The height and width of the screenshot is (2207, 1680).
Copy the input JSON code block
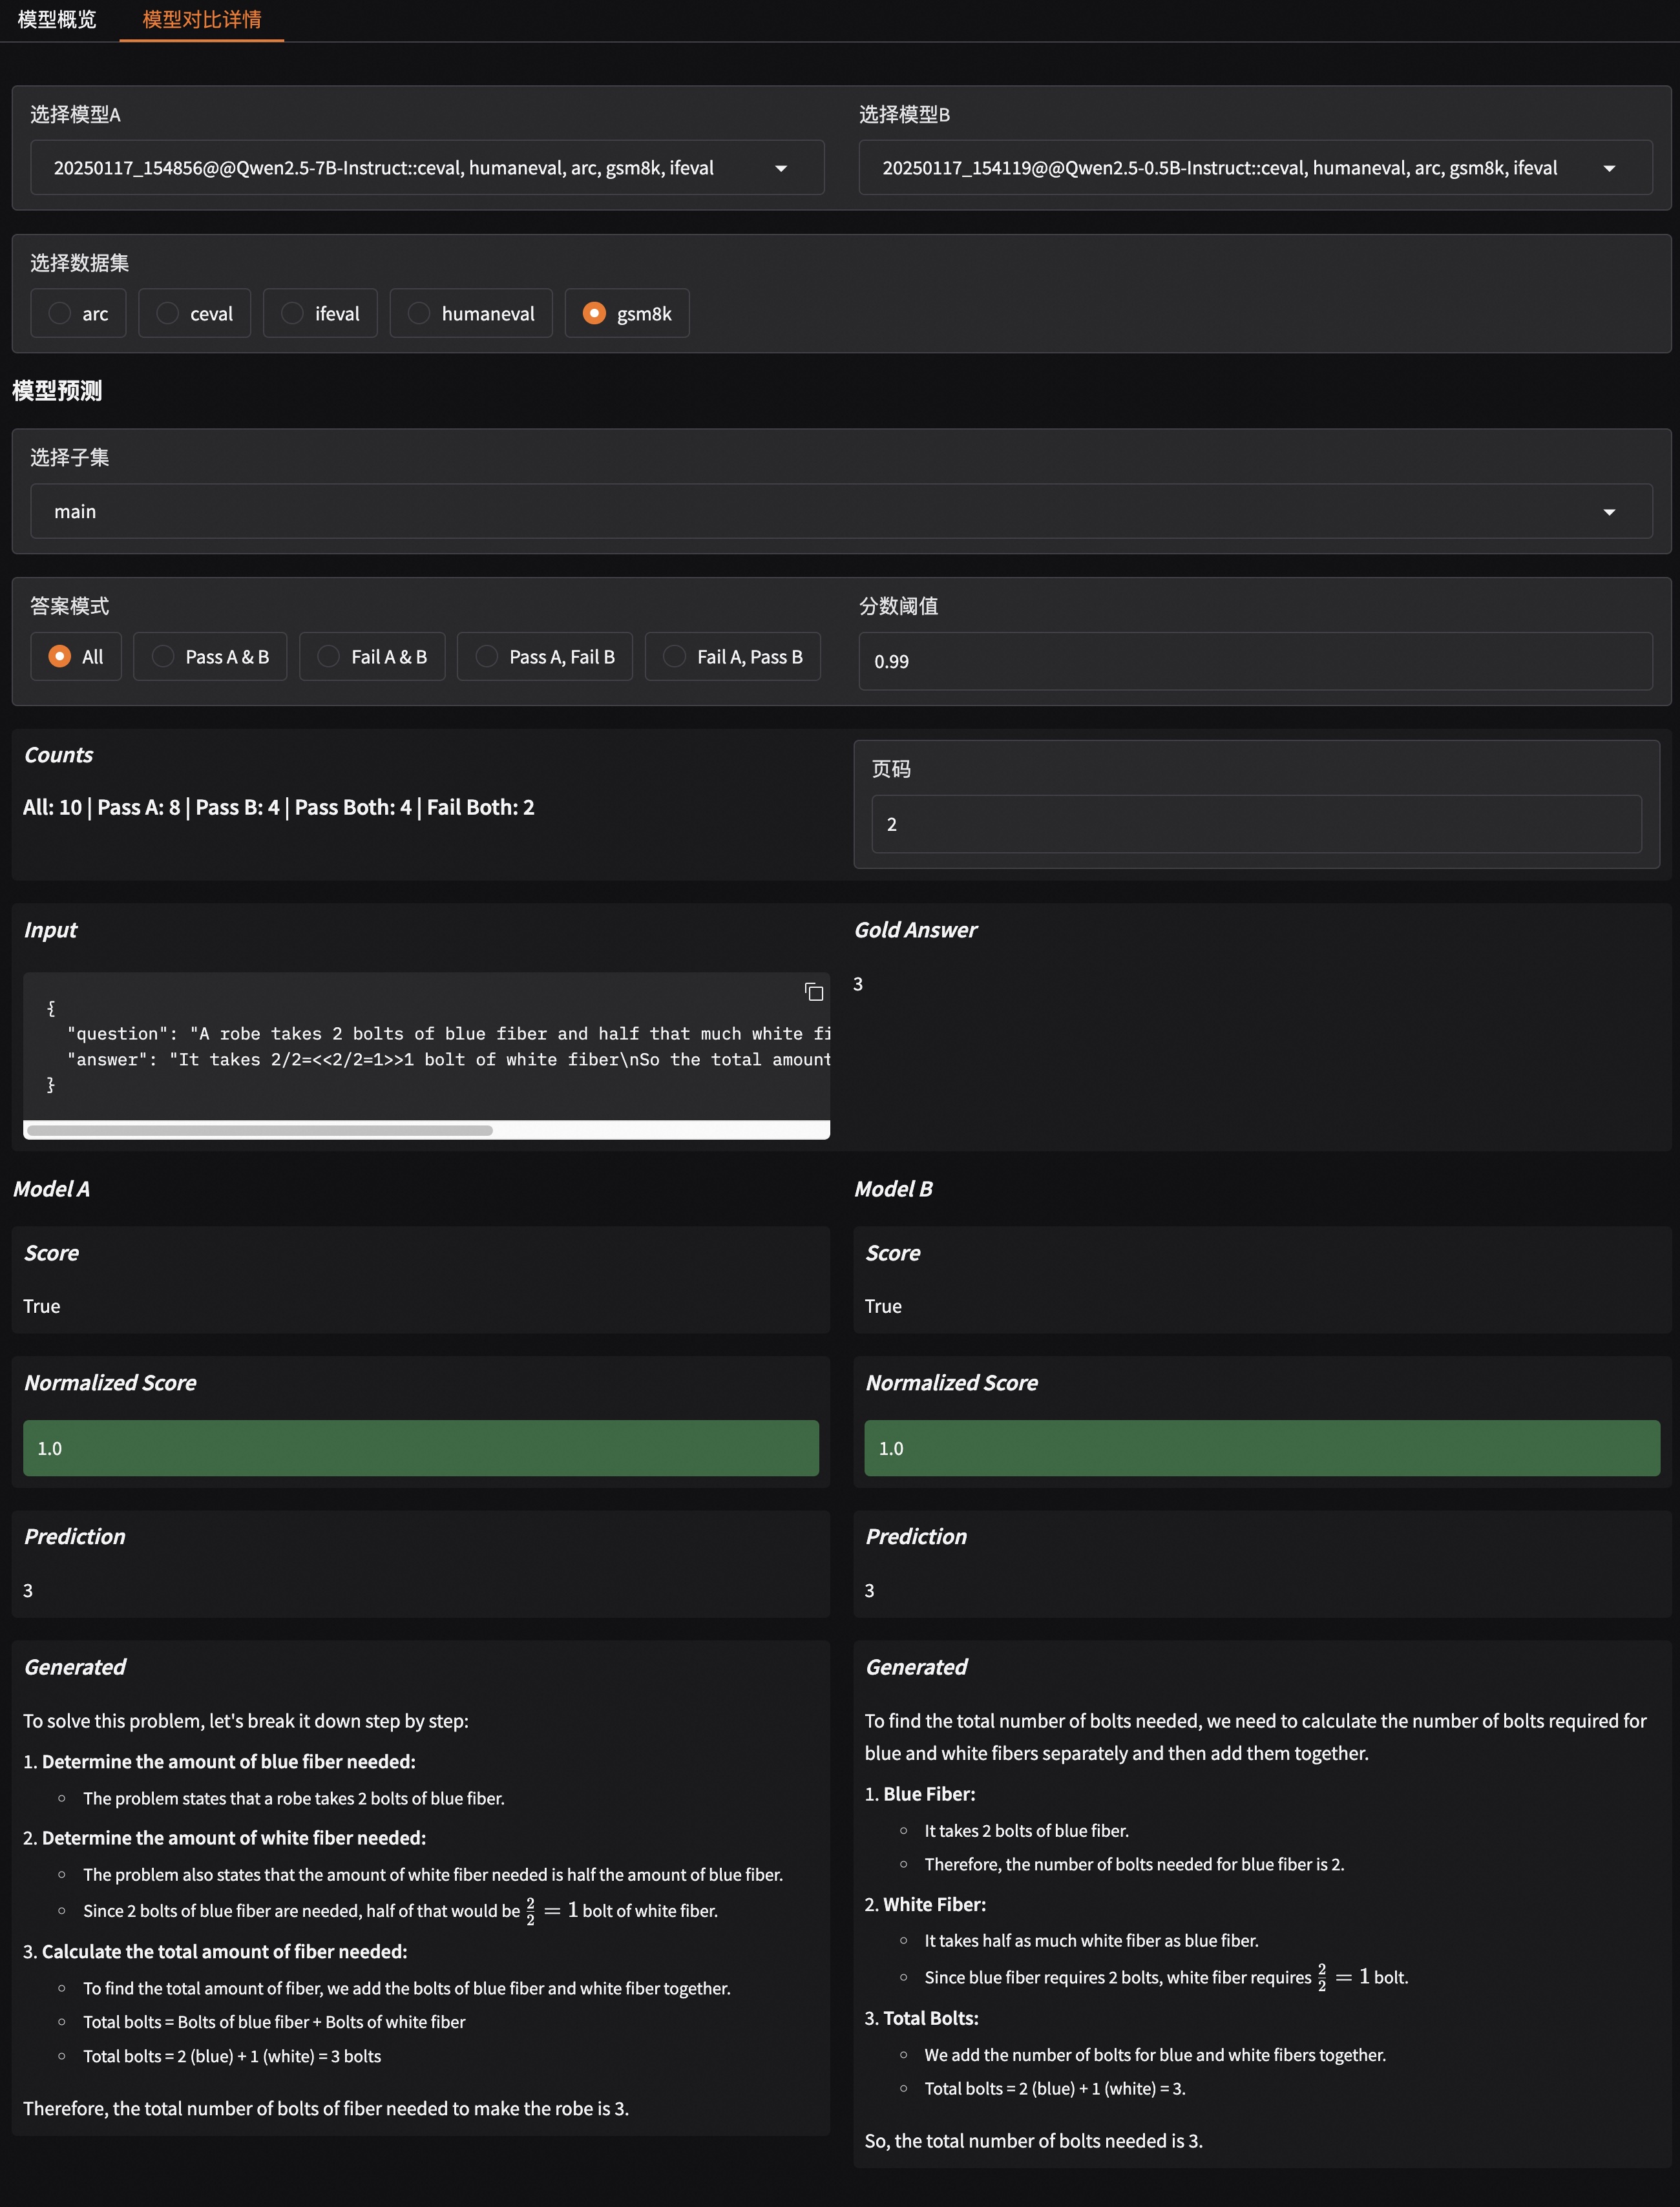click(x=814, y=991)
